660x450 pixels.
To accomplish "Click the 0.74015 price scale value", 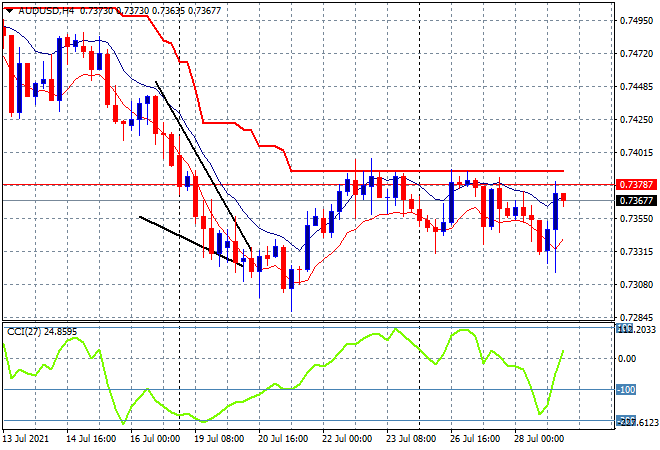I will pyautogui.click(x=636, y=153).
